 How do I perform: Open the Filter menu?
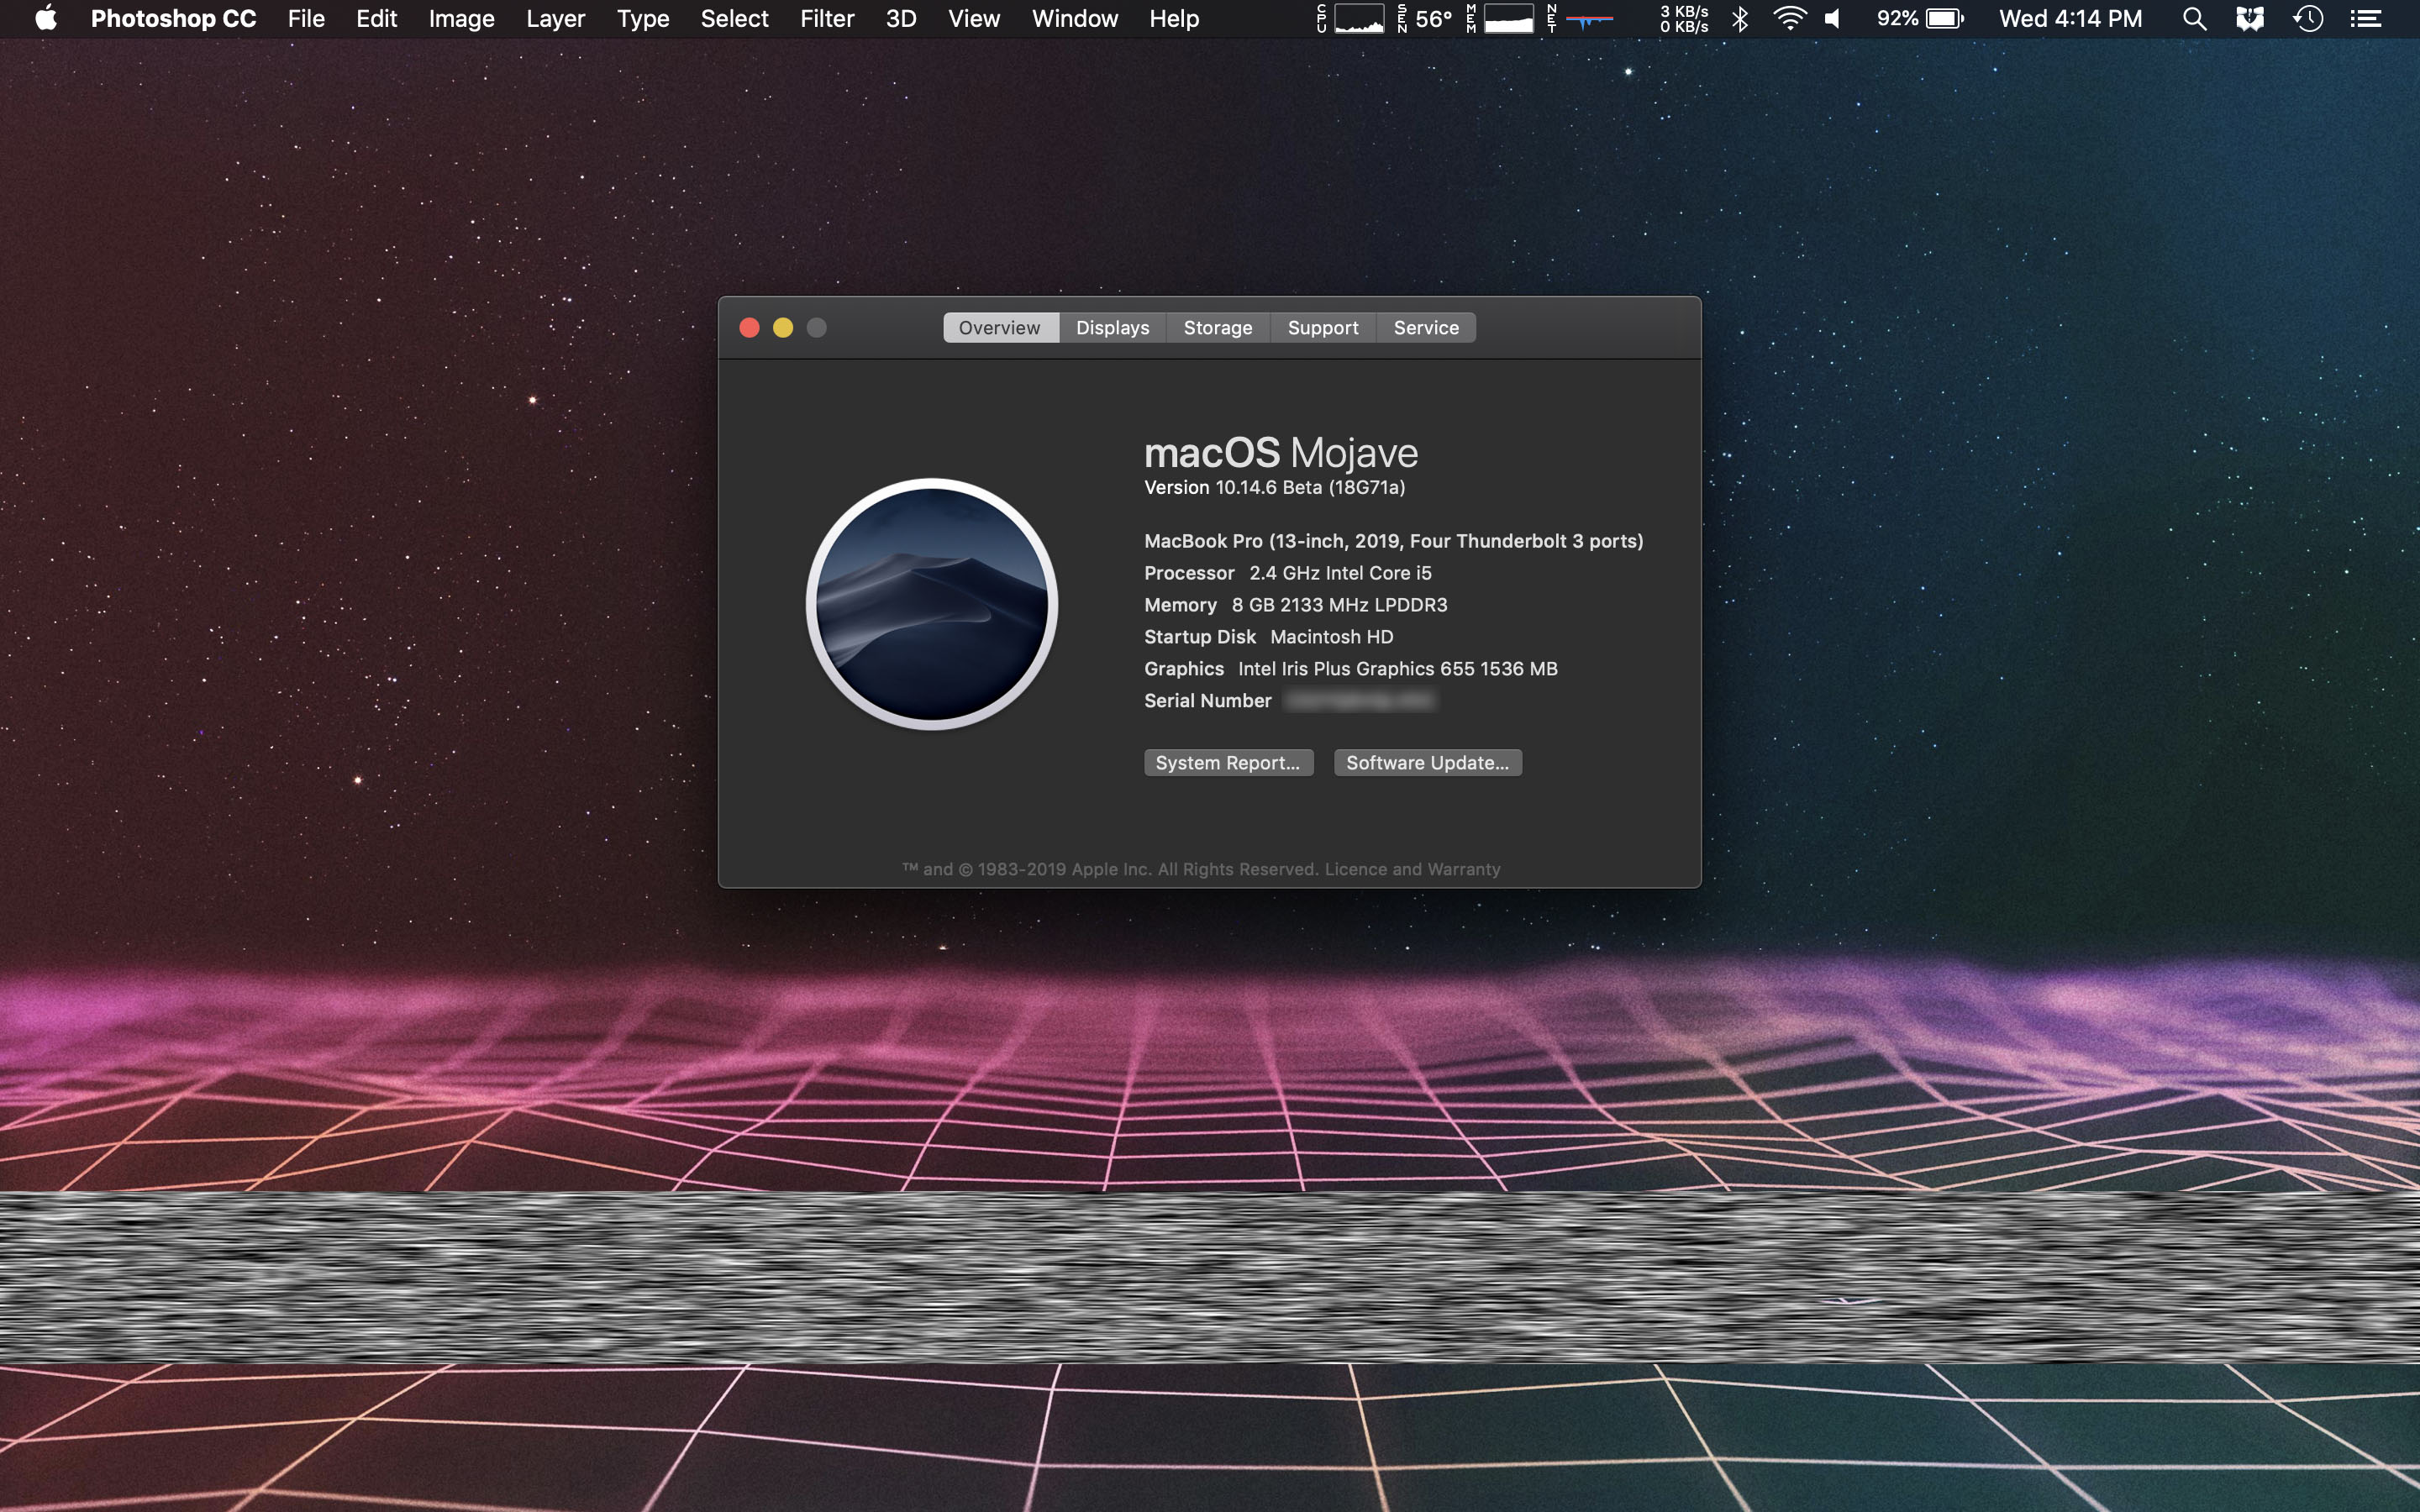point(827,19)
